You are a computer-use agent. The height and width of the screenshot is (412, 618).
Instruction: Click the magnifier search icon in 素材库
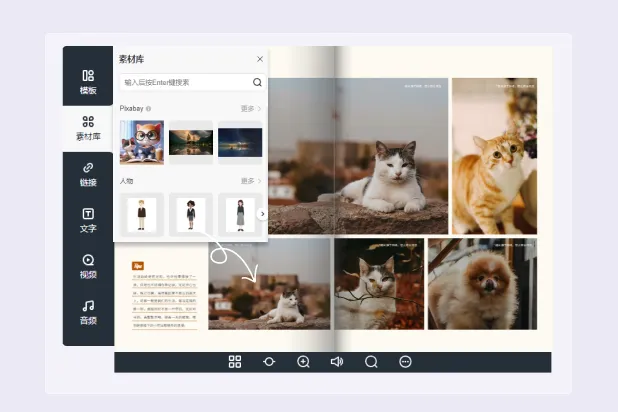pos(257,82)
